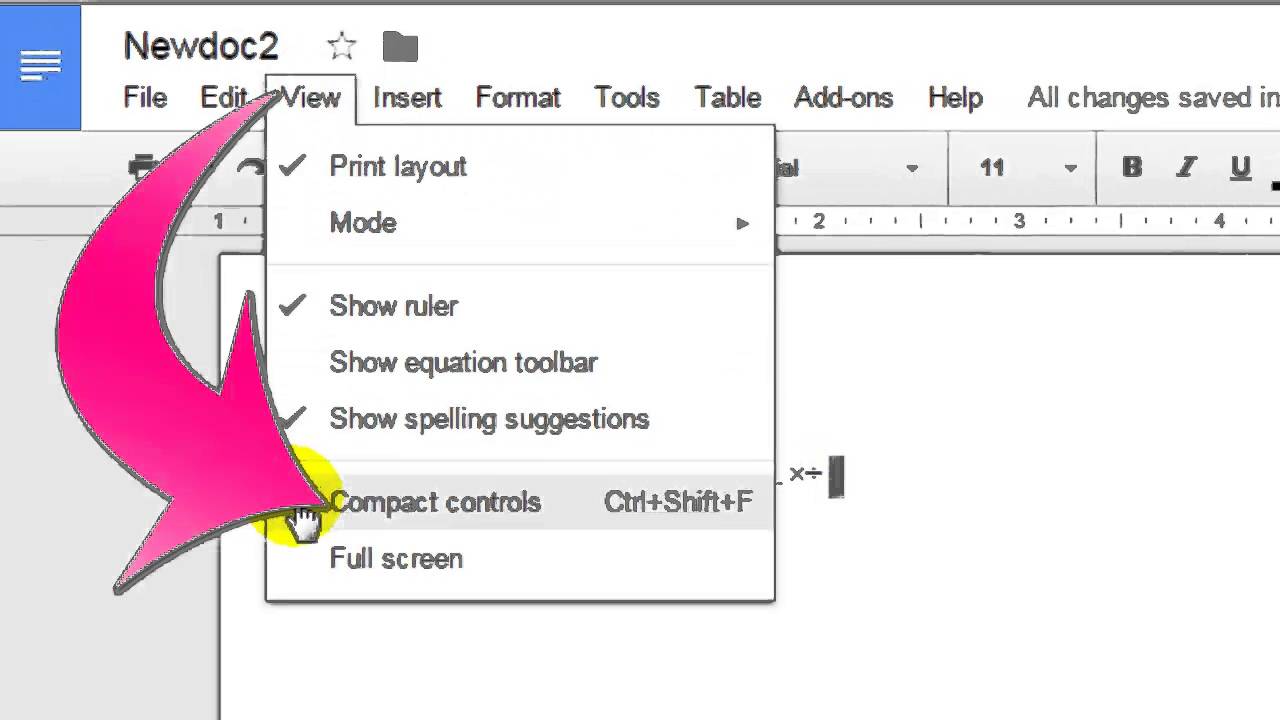Toggle Print layout in the View menu
1280x720 pixels.
click(x=520, y=166)
